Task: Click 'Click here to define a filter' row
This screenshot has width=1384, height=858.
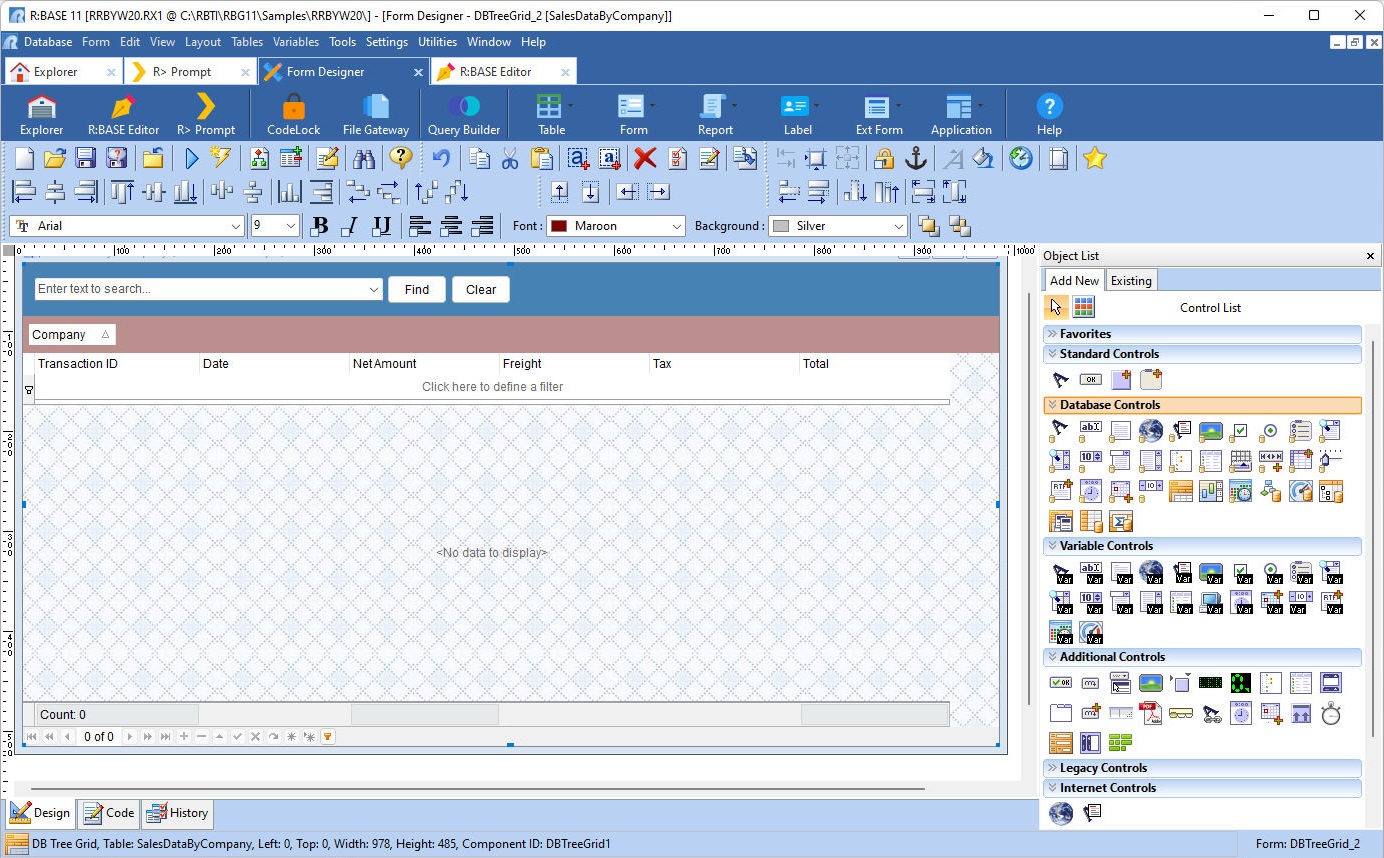Action: (492, 387)
